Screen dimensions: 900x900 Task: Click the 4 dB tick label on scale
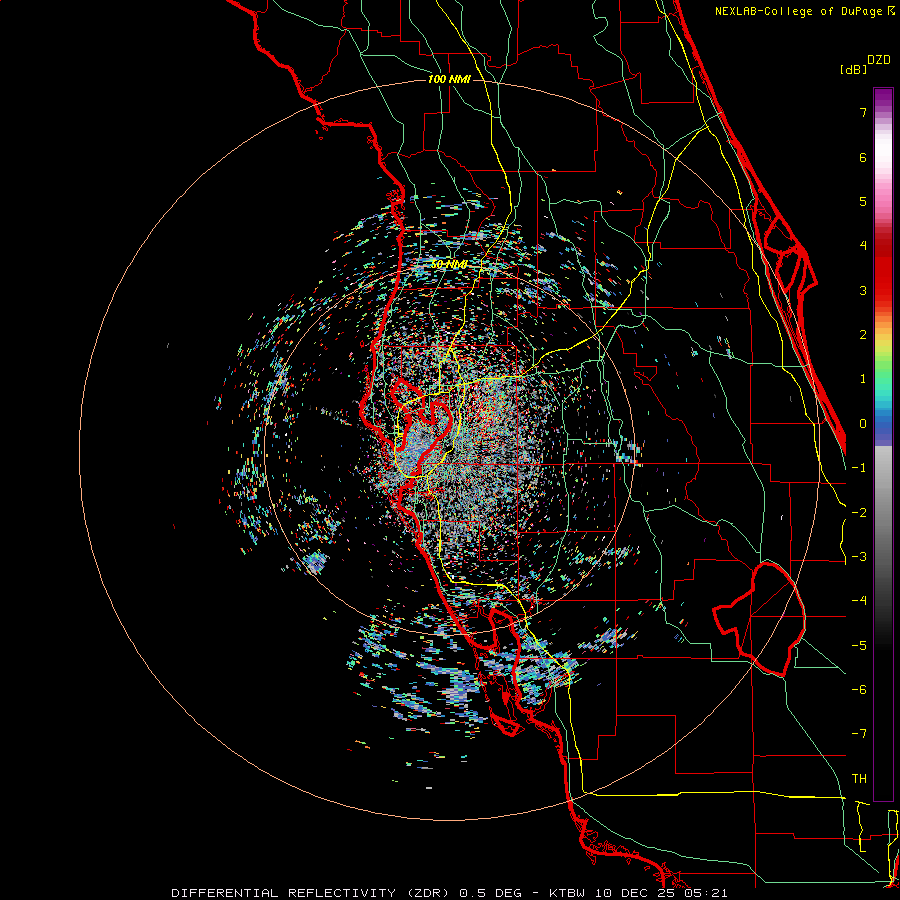[863, 246]
